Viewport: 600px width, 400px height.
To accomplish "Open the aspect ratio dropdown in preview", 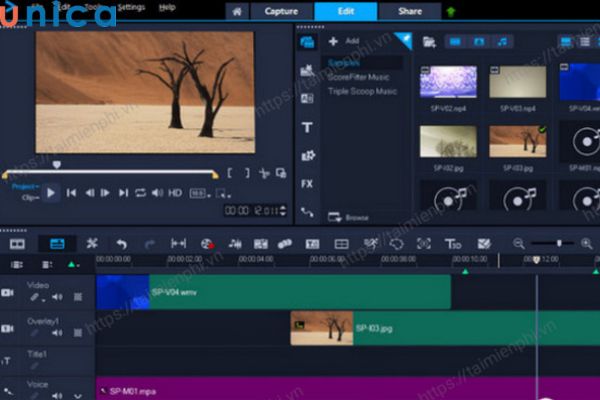I will coord(200,194).
